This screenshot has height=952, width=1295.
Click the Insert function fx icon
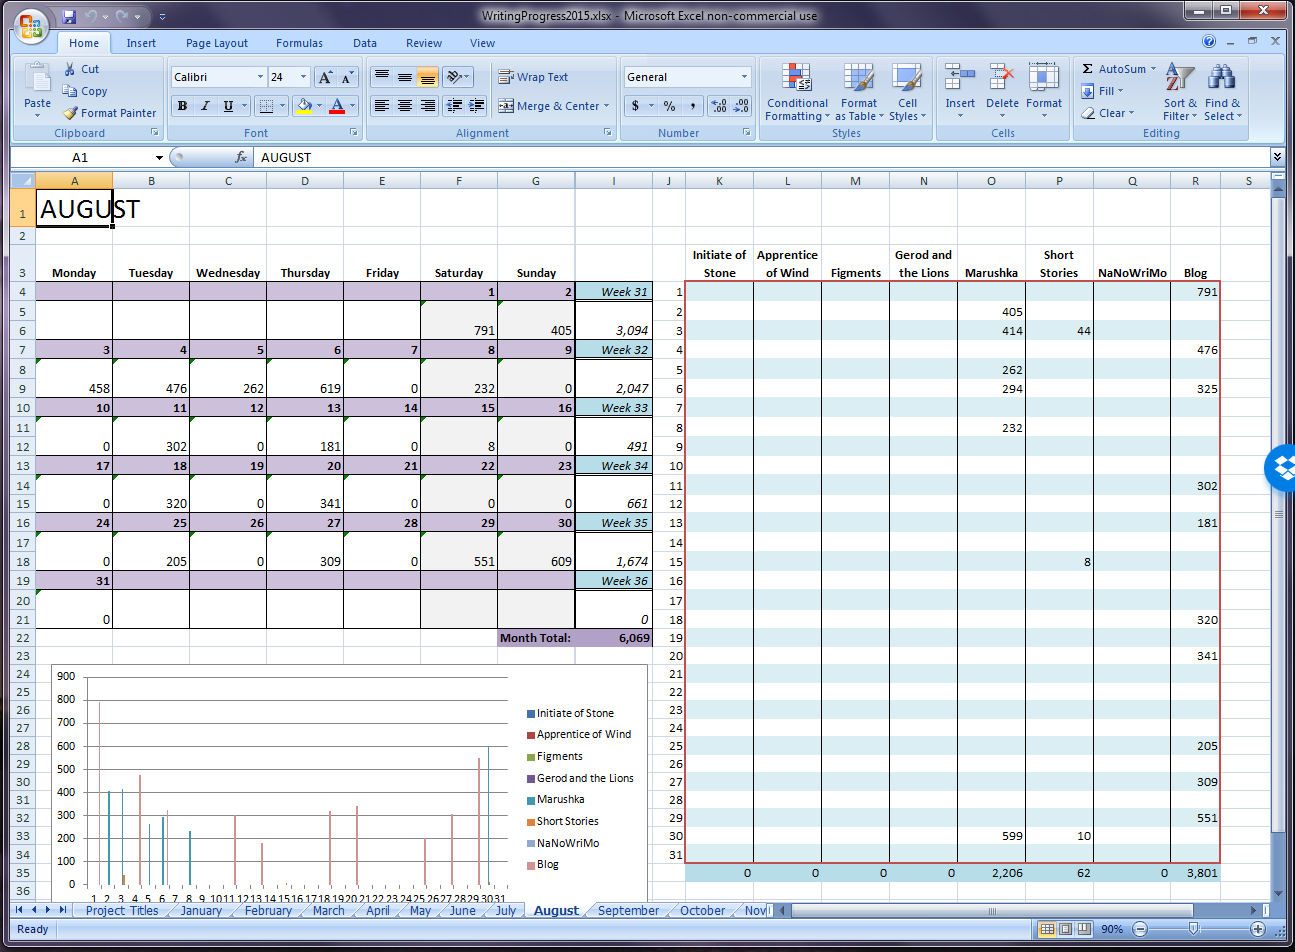[241, 157]
